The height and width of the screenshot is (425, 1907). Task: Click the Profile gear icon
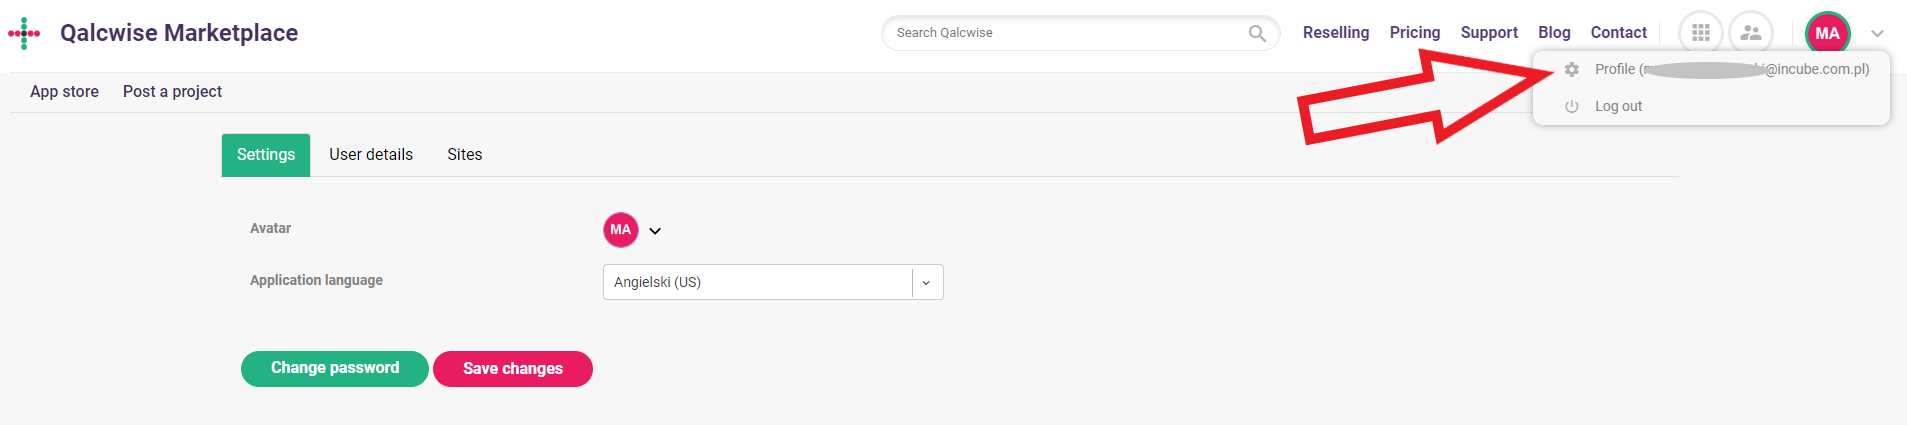(x=1572, y=69)
